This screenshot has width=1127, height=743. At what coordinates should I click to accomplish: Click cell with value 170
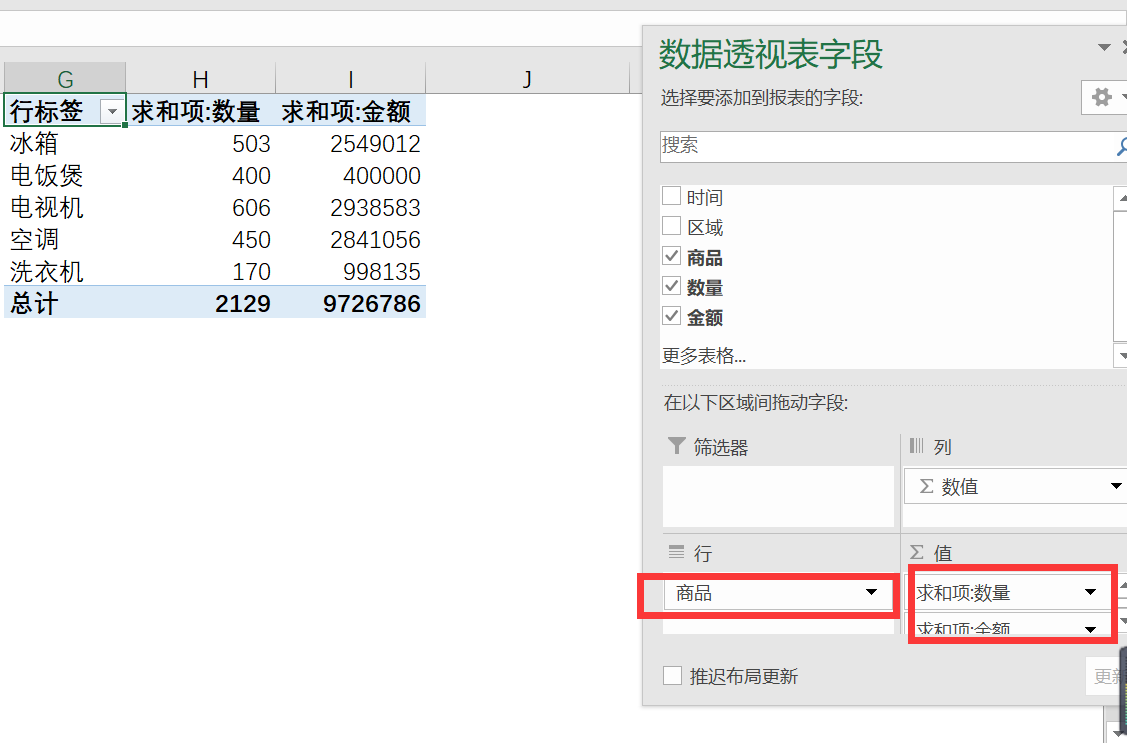coord(201,272)
